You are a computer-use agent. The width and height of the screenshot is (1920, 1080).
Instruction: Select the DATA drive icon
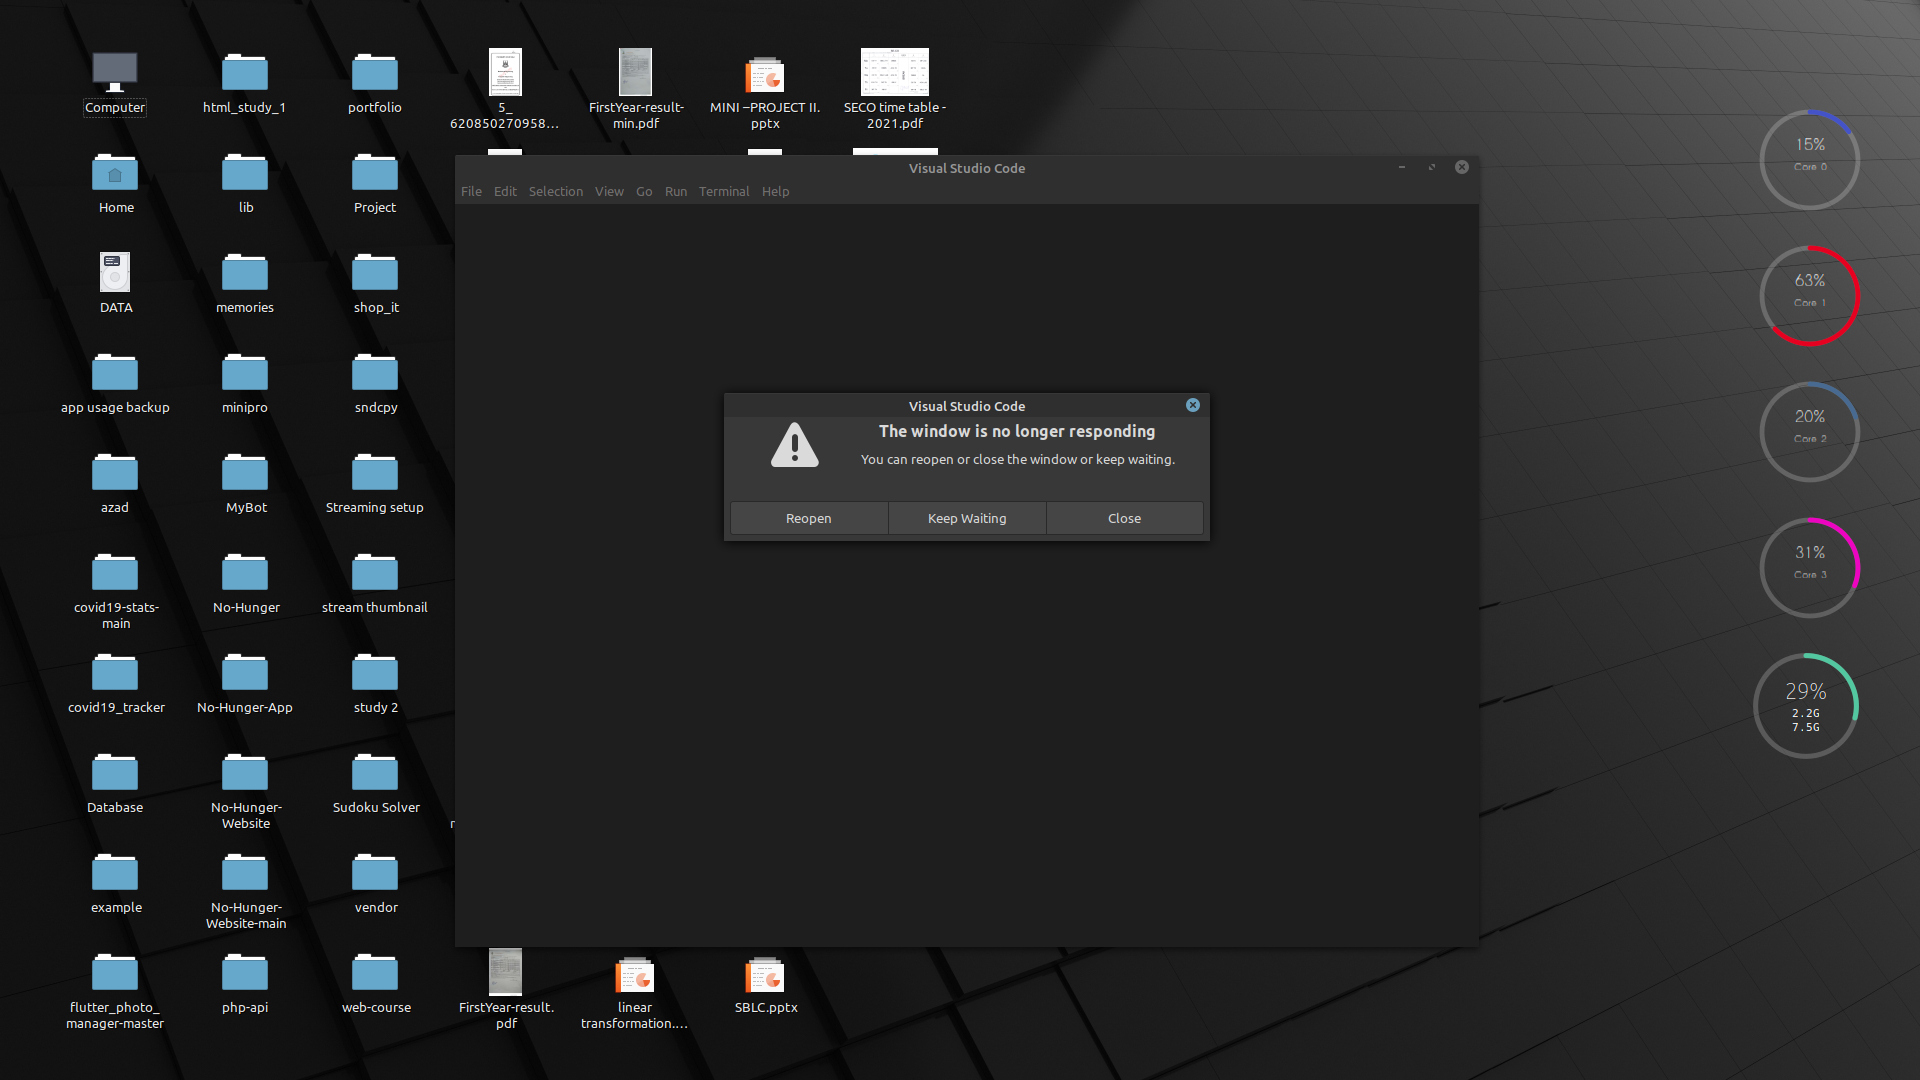pos(115,283)
